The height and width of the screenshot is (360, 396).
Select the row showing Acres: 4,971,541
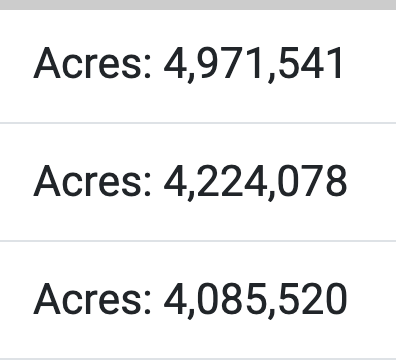click(198, 66)
